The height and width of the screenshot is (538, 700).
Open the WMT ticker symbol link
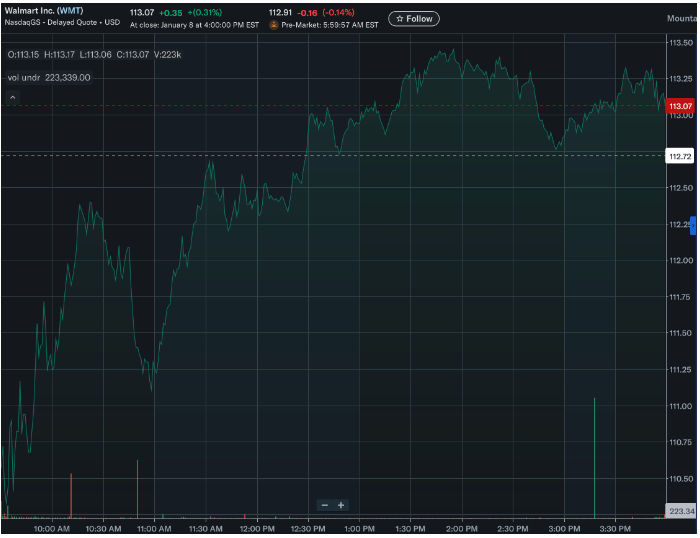[x=70, y=10]
